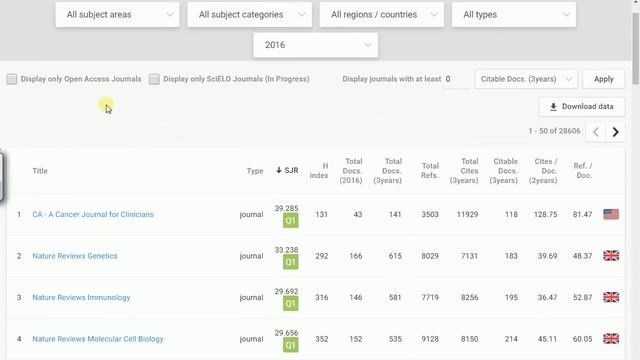The image size is (640, 360).
Task: Click H index value 292
Action: click(322, 256)
